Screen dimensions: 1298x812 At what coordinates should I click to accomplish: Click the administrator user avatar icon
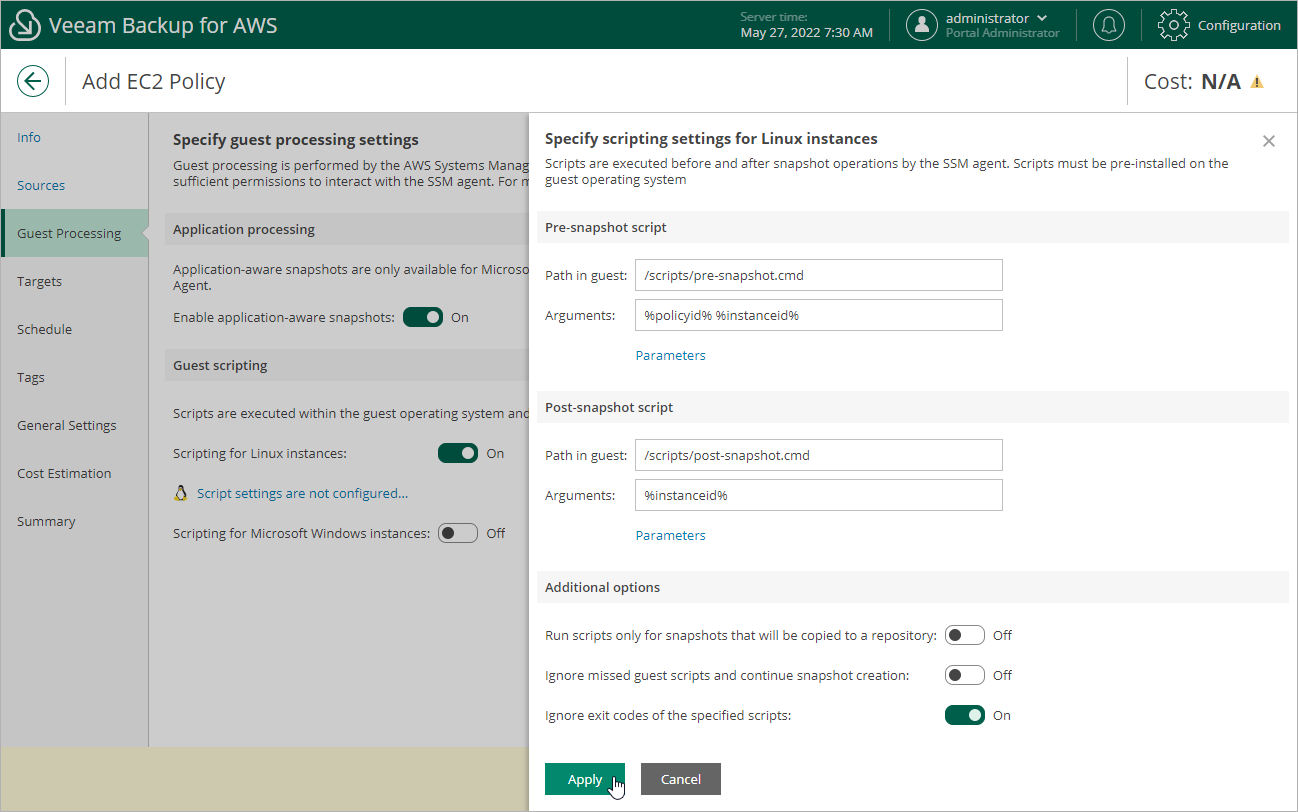[x=921, y=25]
